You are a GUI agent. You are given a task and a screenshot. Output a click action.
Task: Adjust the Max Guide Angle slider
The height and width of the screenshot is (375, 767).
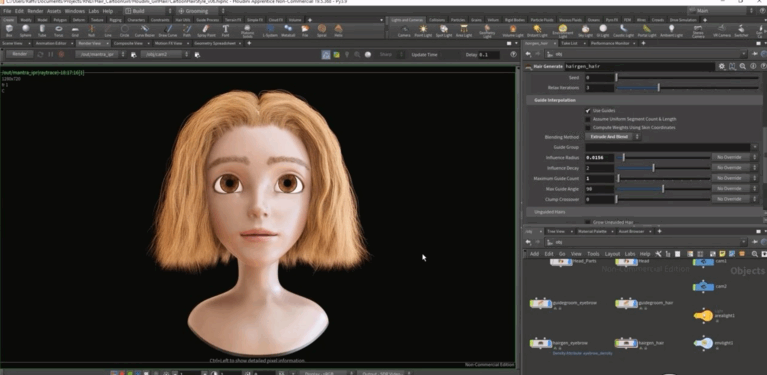coord(663,189)
